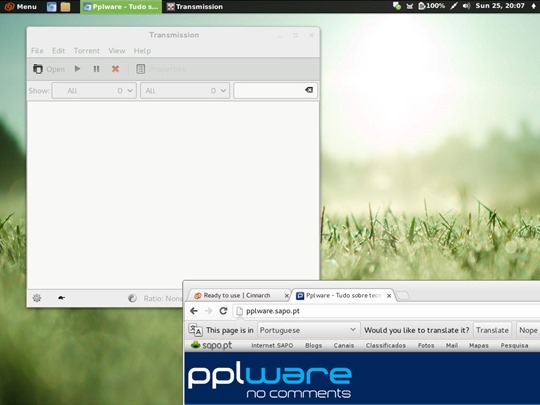Minimize the Transmission window

280,36
